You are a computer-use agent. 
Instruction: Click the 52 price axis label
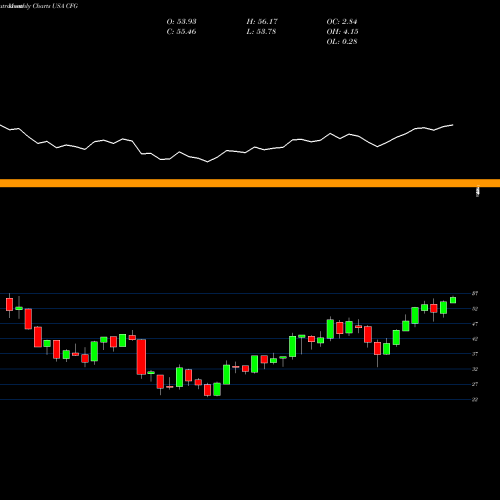[x=475, y=309]
